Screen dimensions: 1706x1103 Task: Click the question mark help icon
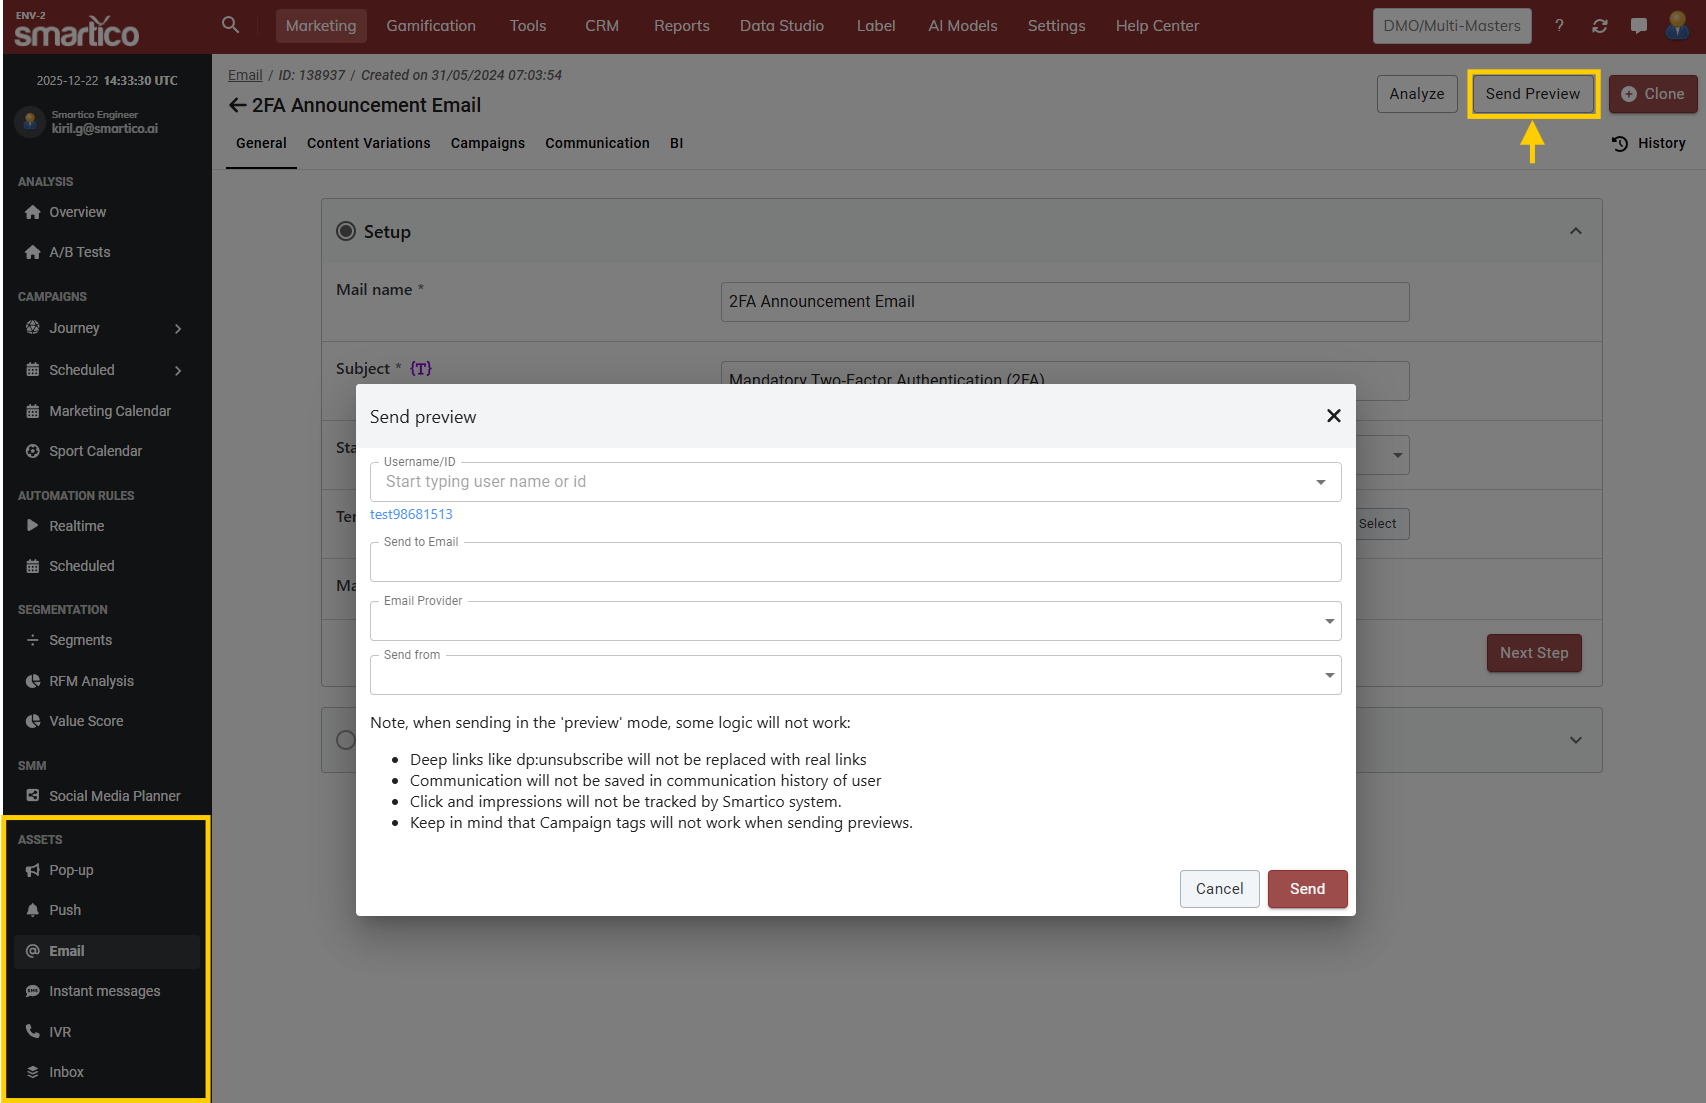pyautogui.click(x=1559, y=26)
